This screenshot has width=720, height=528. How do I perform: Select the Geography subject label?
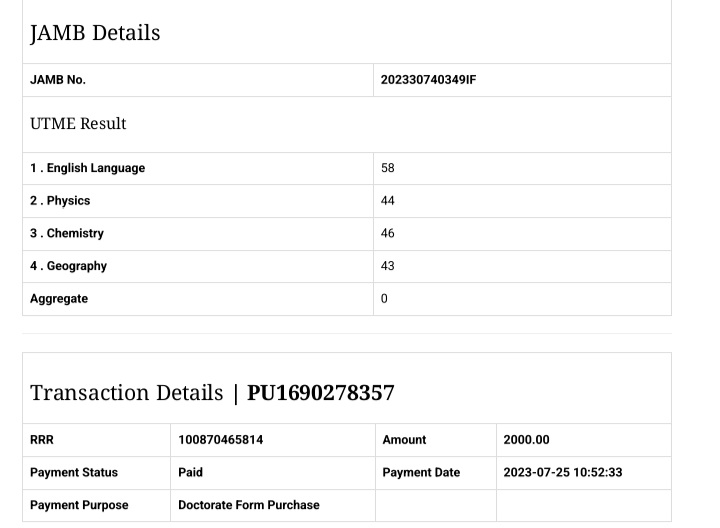[68, 266]
